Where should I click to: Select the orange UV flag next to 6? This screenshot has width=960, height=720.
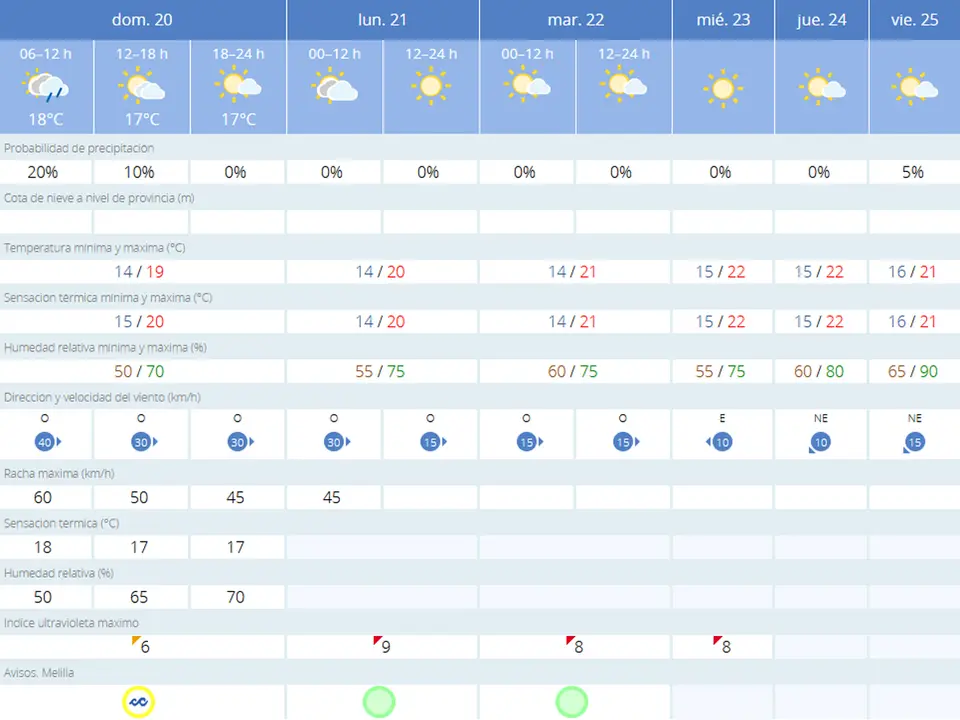(136, 641)
